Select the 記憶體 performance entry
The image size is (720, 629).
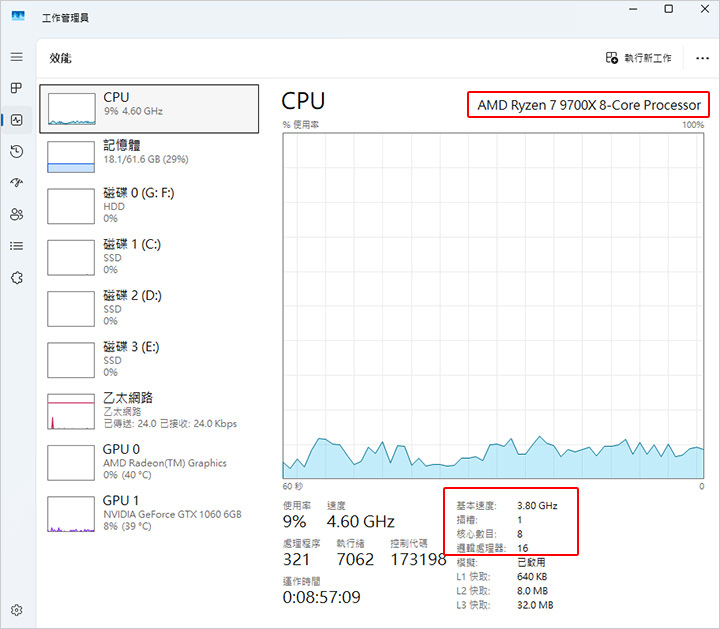149,156
